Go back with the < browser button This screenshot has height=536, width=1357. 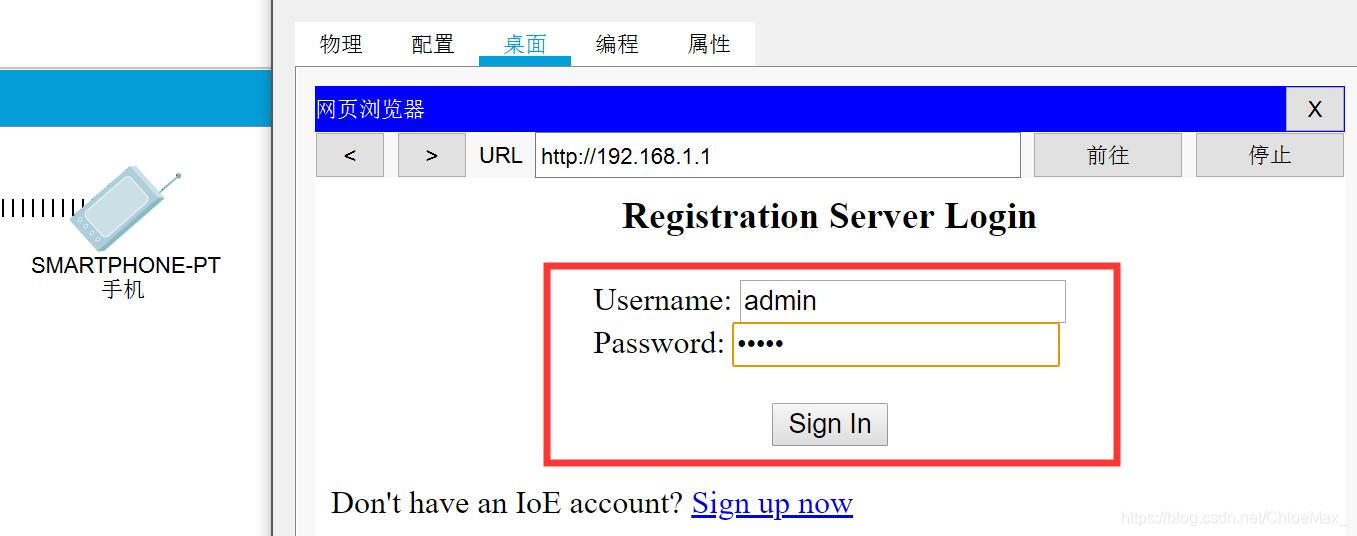[x=350, y=156]
